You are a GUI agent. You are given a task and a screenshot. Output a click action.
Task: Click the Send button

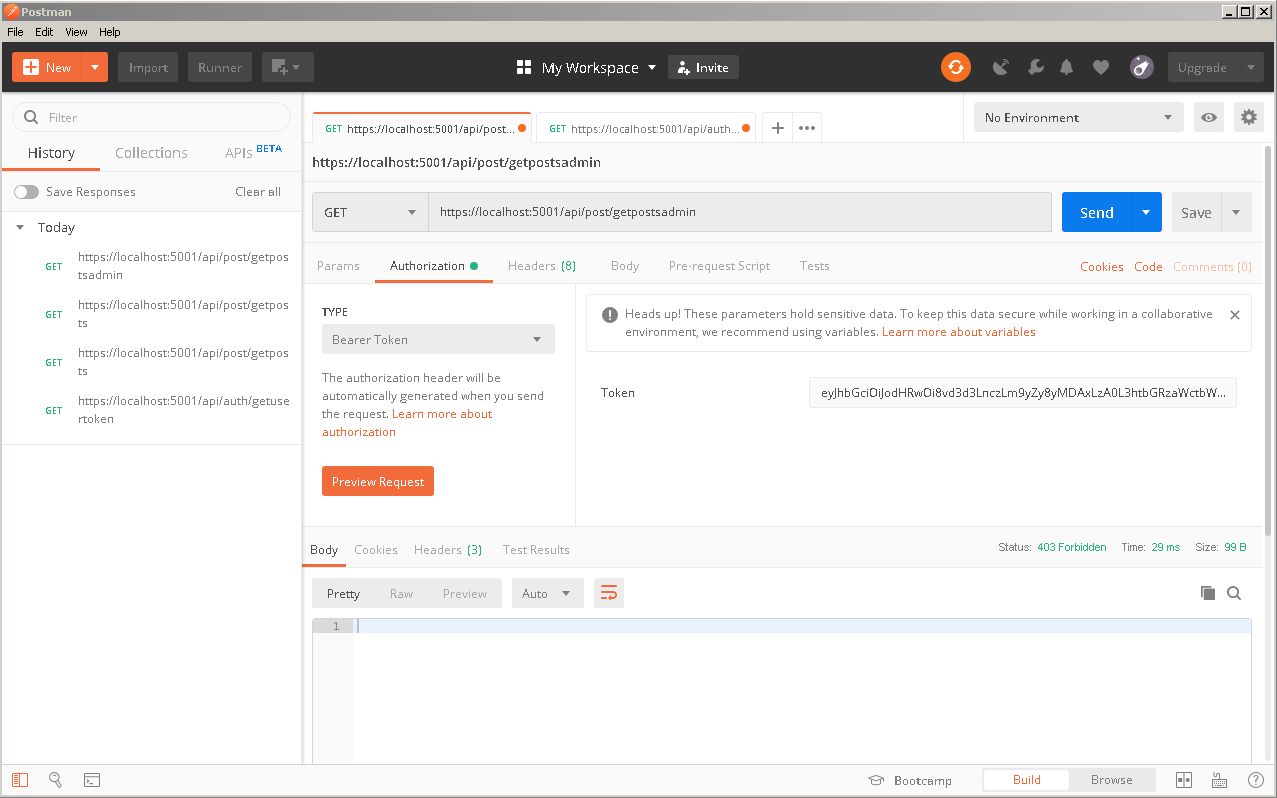coord(1096,212)
